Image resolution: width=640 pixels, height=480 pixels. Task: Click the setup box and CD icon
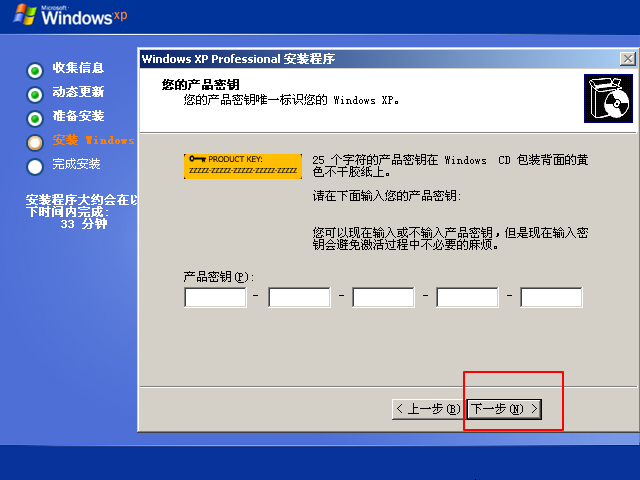pos(608,98)
